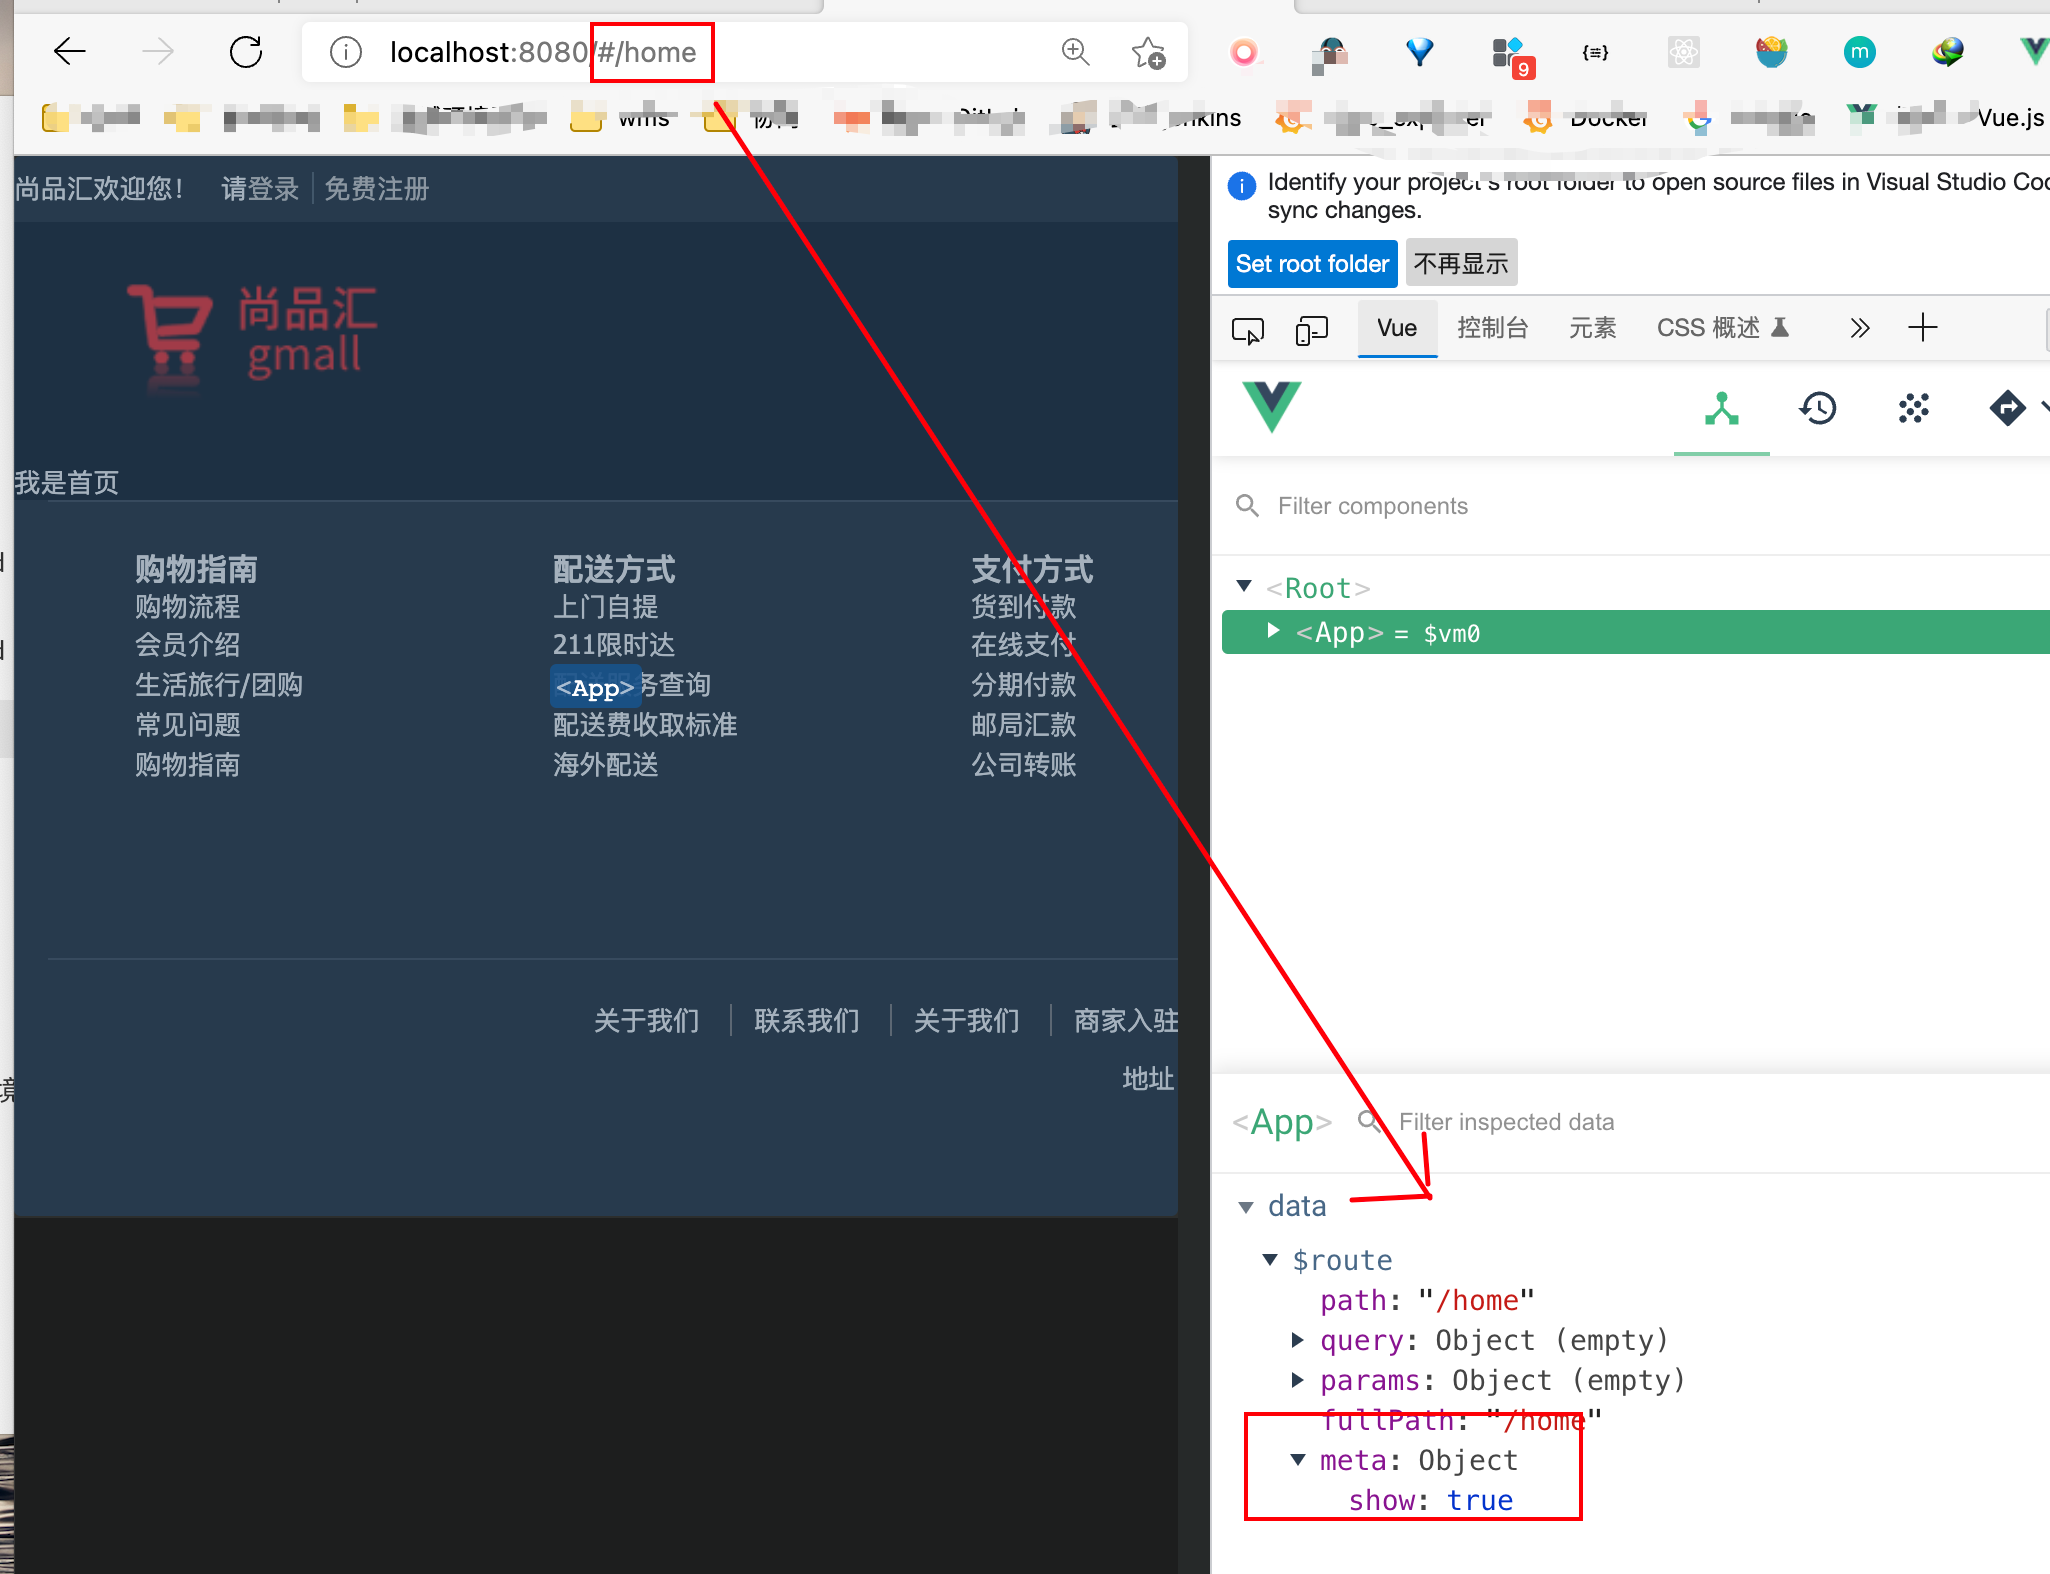Screen dimensions: 2050x1574
Task: Open the React devtools extension icon
Action: coord(1684,52)
